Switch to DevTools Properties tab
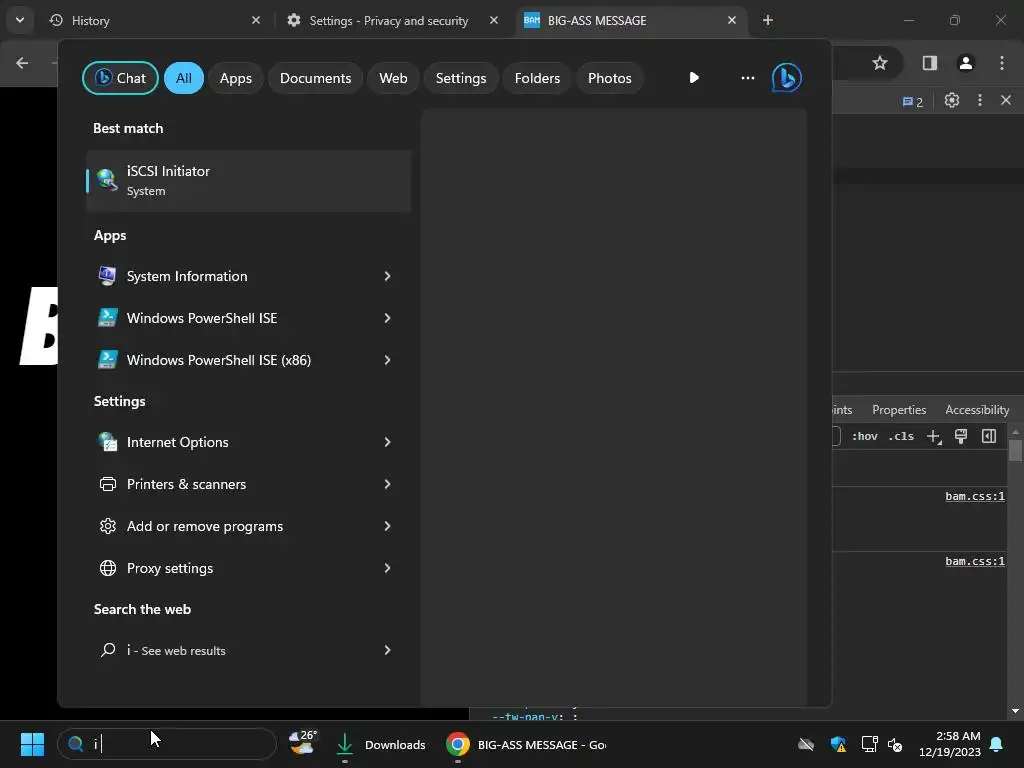 point(899,409)
